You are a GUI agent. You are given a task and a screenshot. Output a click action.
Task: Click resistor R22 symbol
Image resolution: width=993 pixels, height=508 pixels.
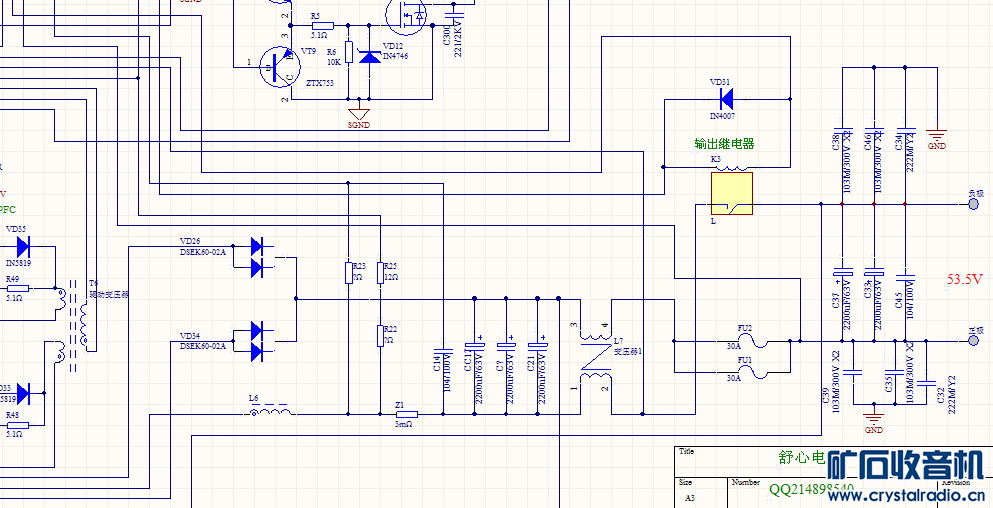coord(380,336)
